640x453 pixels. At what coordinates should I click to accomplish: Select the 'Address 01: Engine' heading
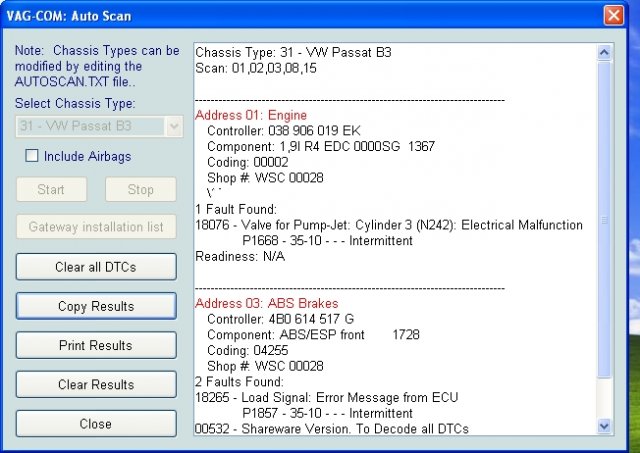(251, 115)
